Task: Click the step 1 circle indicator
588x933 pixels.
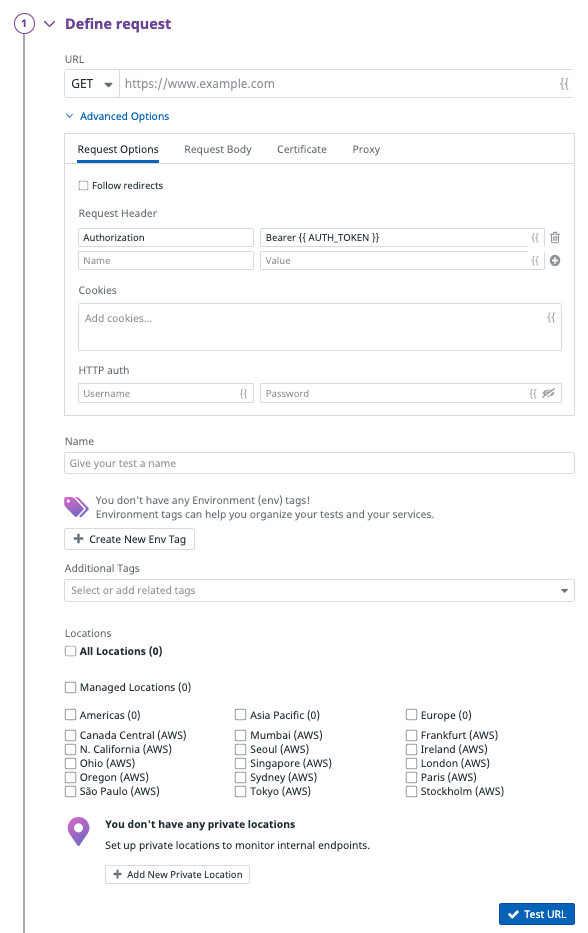Action: [x=24, y=24]
